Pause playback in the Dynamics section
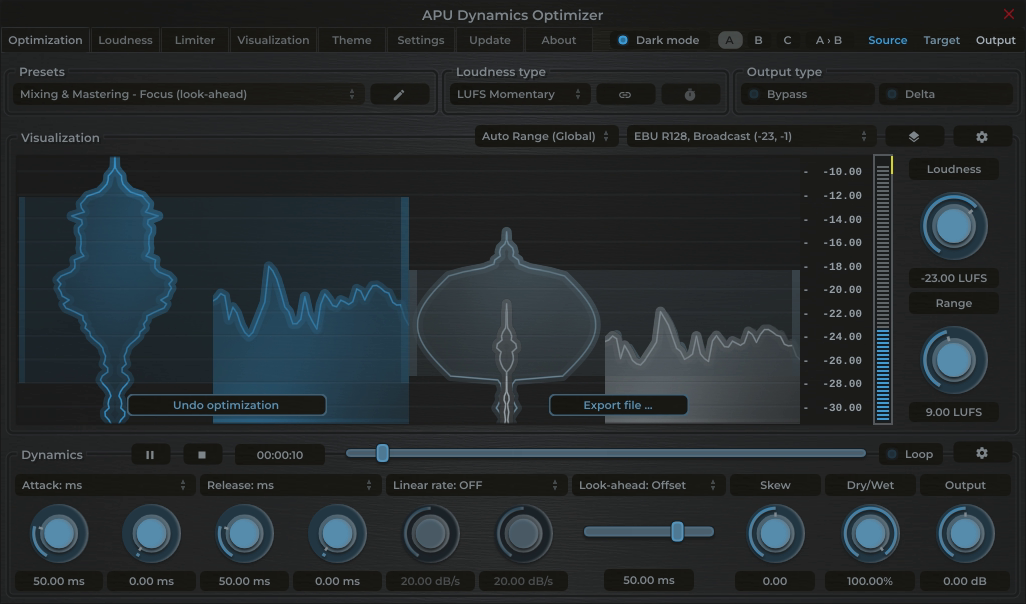 pyautogui.click(x=150, y=453)
